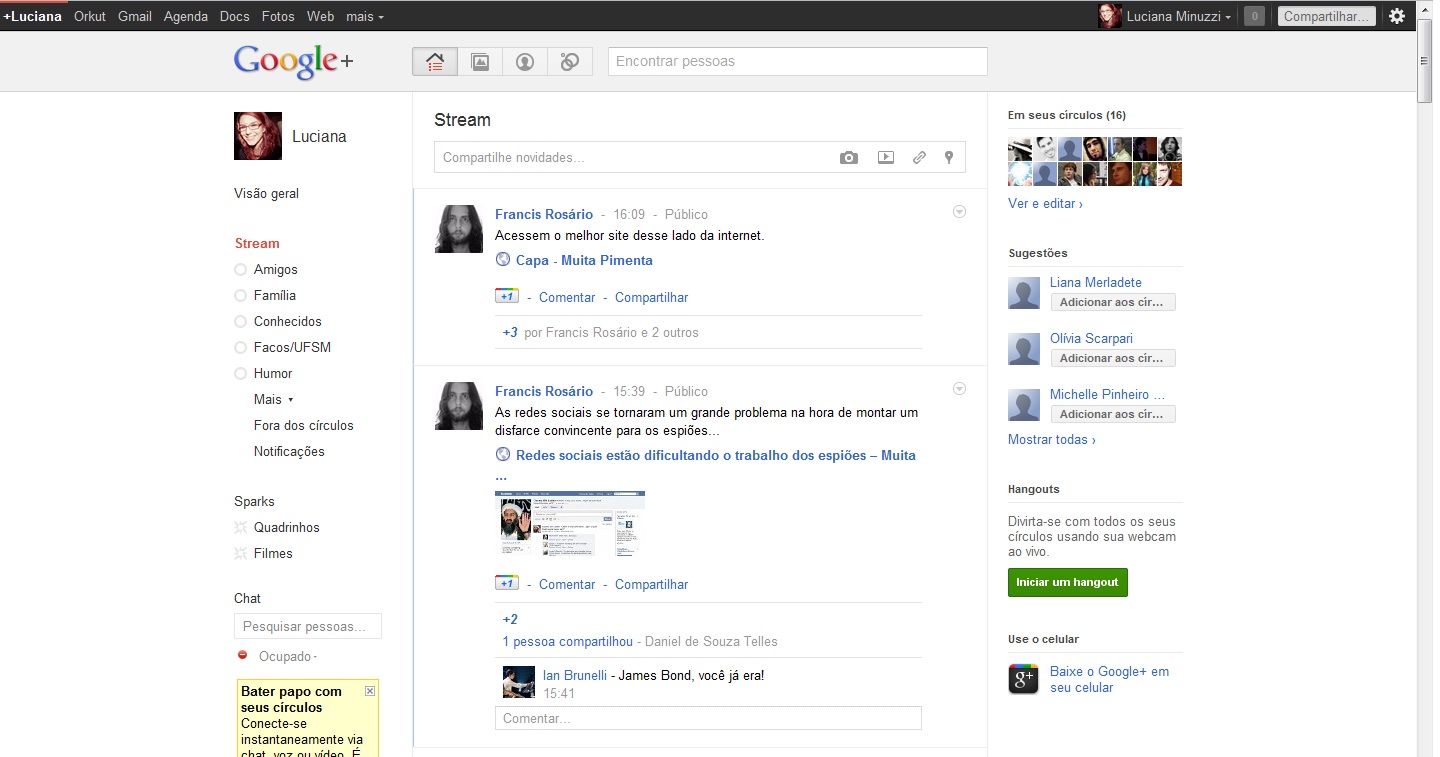Add Liana Merladete to circles
The height and width of the screenshot is (757, 1440).
coord(1113,302)
